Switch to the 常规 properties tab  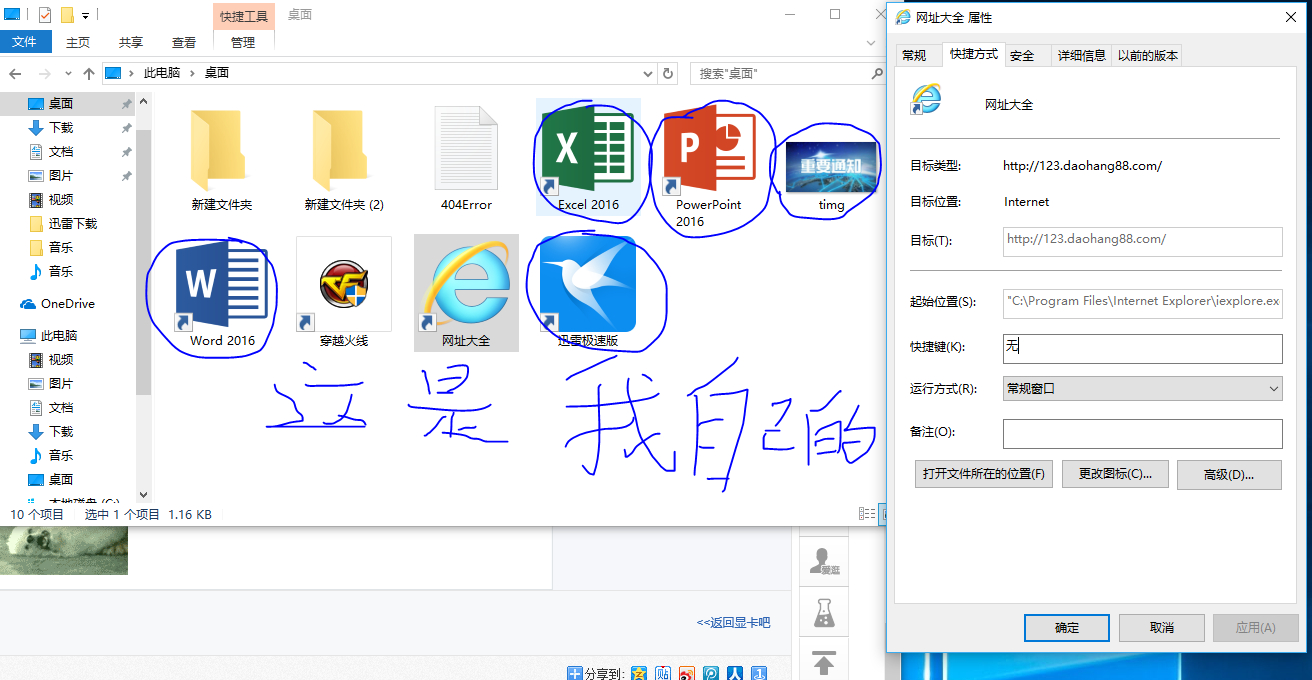[x=914, y=55]
